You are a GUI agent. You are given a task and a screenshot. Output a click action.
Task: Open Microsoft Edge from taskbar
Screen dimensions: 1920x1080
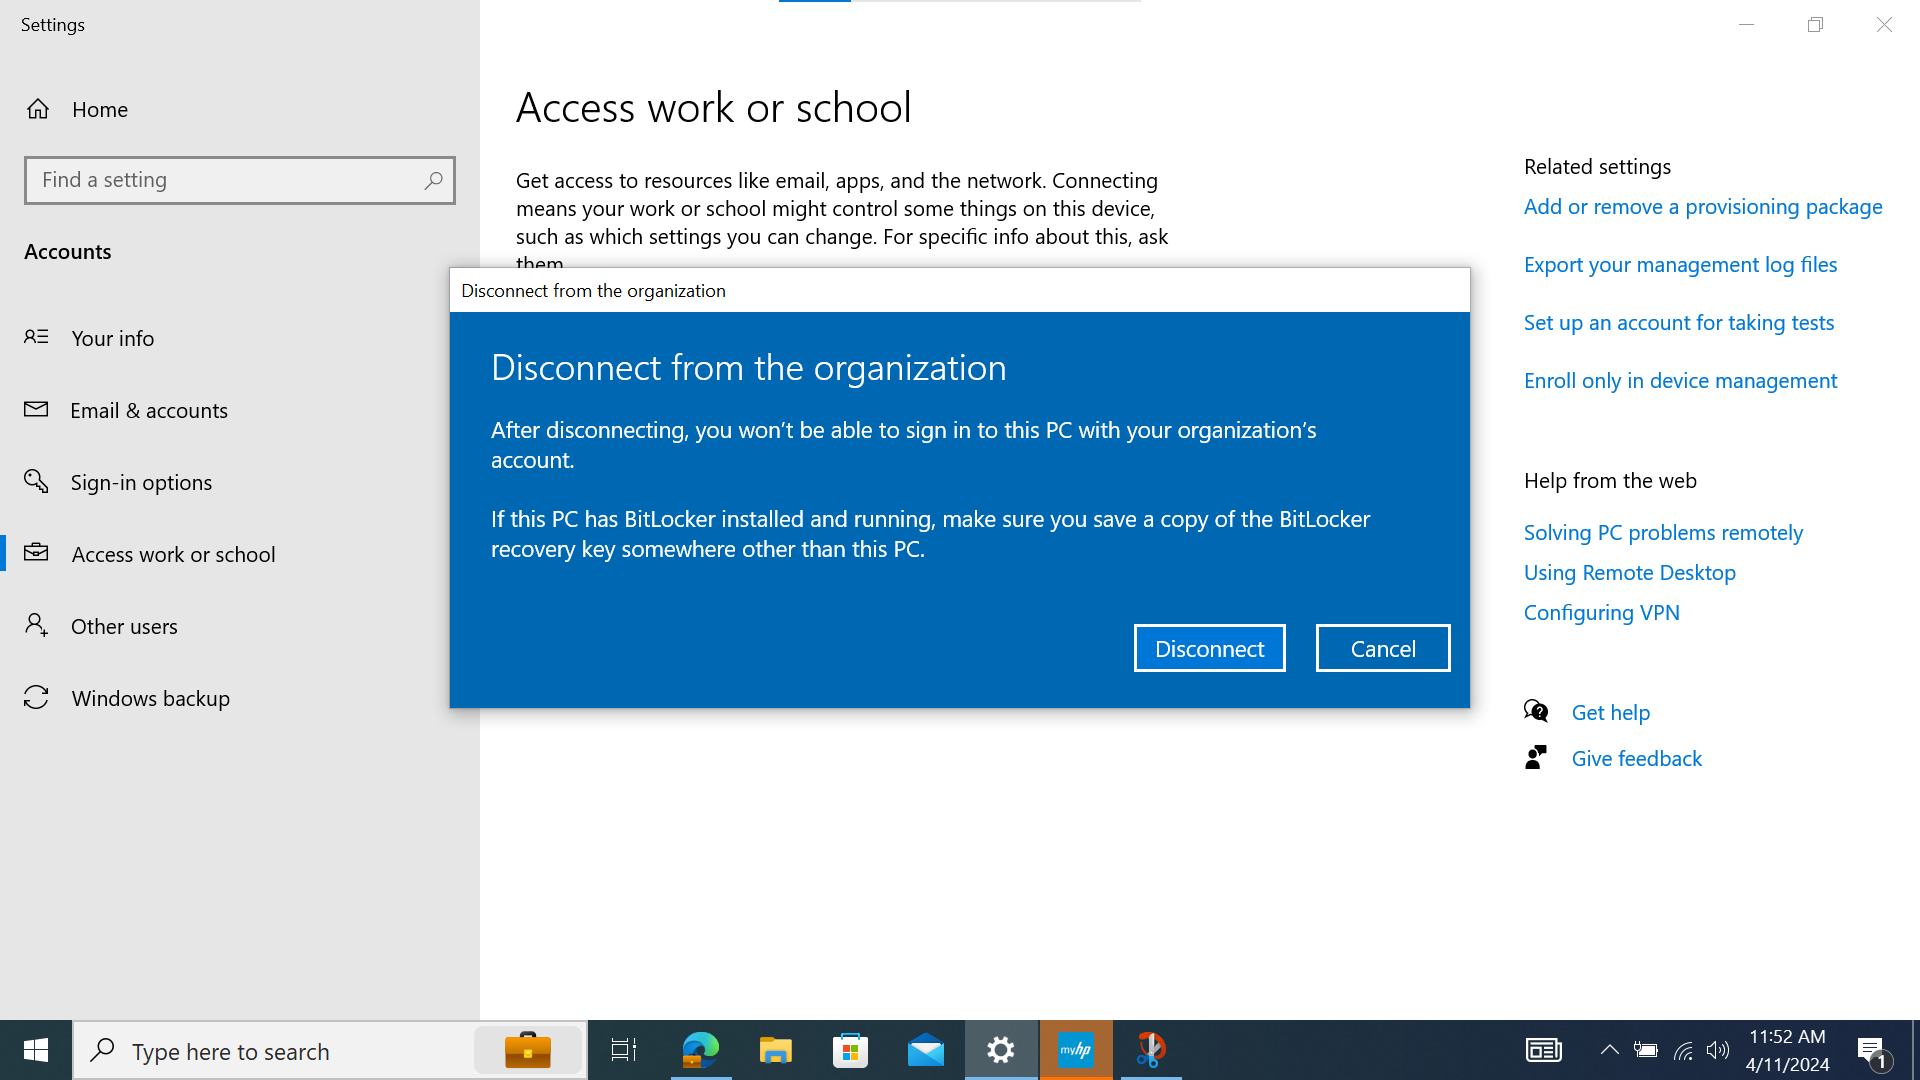700,1050
